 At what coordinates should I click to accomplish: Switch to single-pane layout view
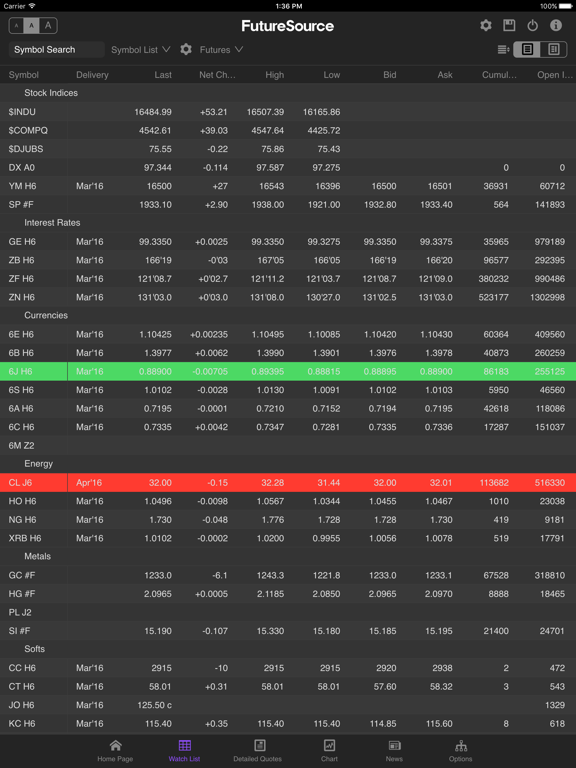pyautogui.click(x=527, y=49)
